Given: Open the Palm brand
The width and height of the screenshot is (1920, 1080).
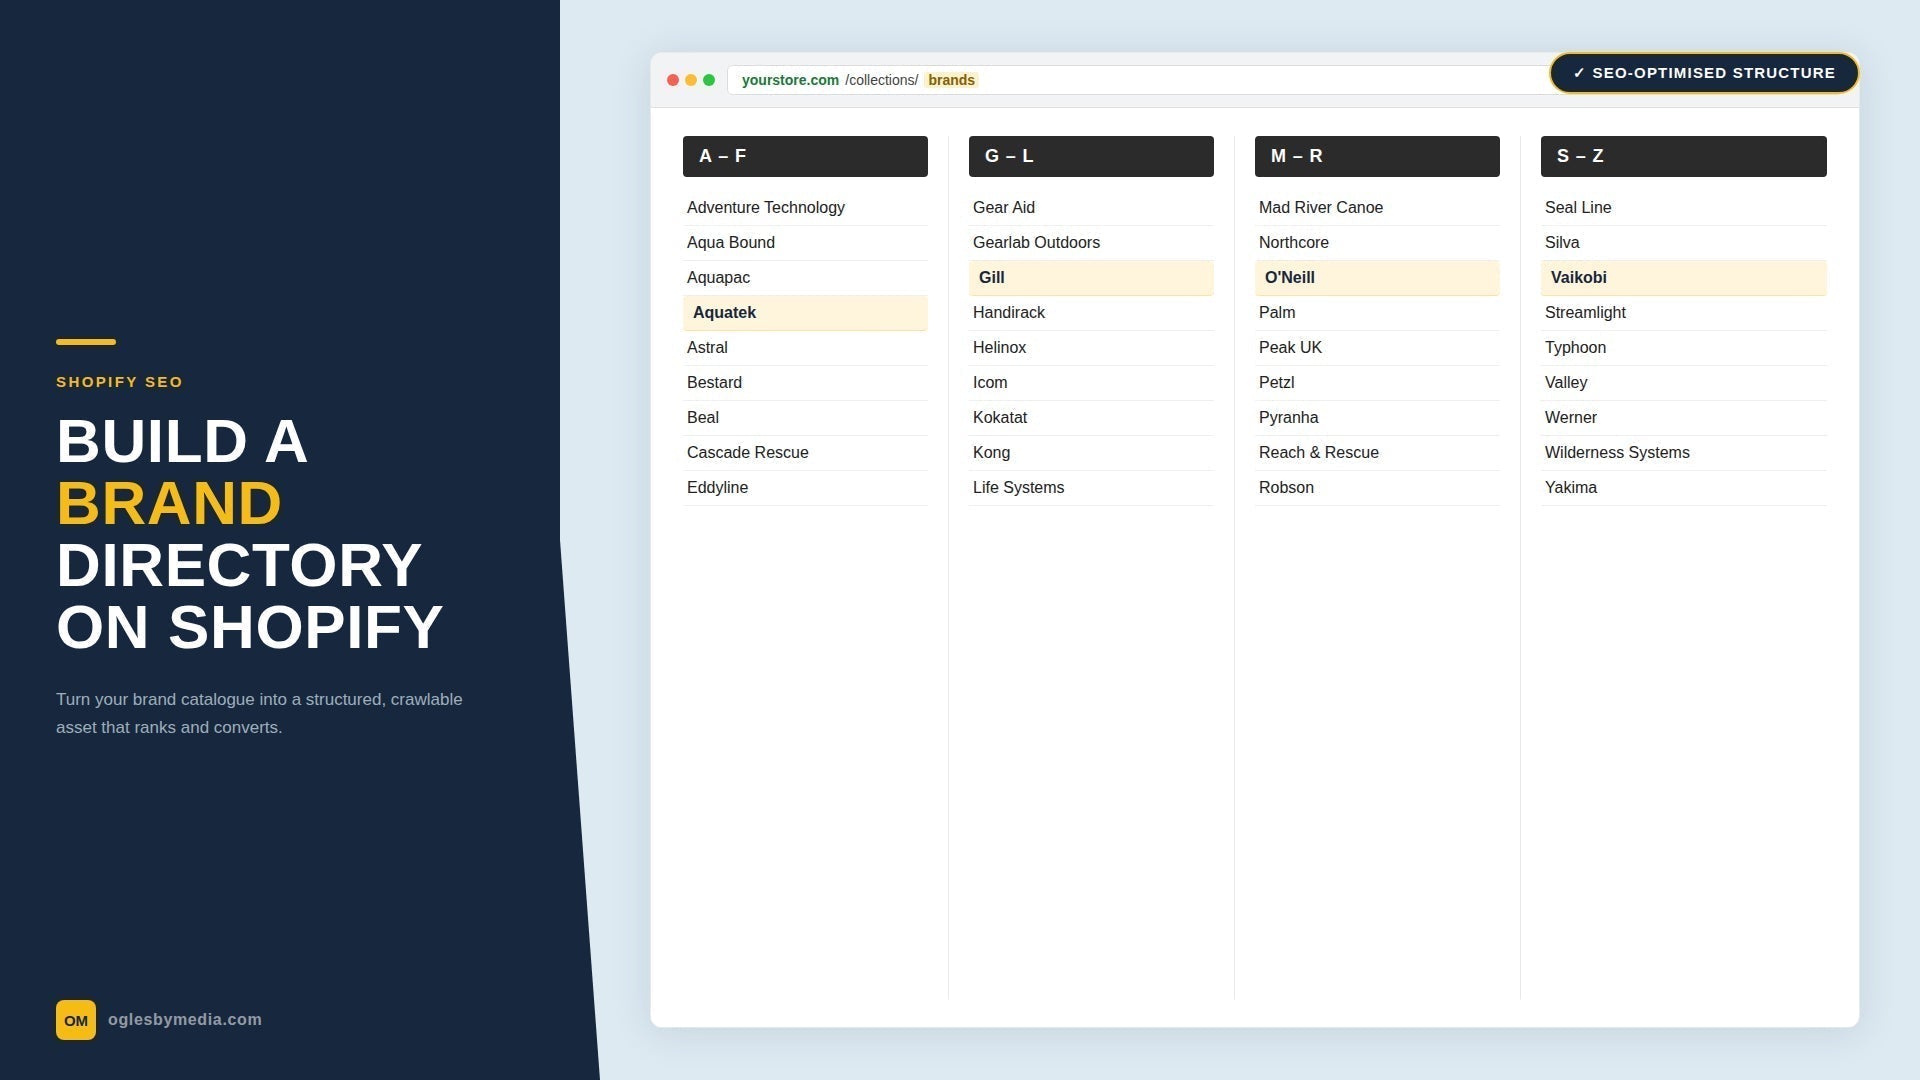Looking at the screenshot, I should coord(1377,313).
